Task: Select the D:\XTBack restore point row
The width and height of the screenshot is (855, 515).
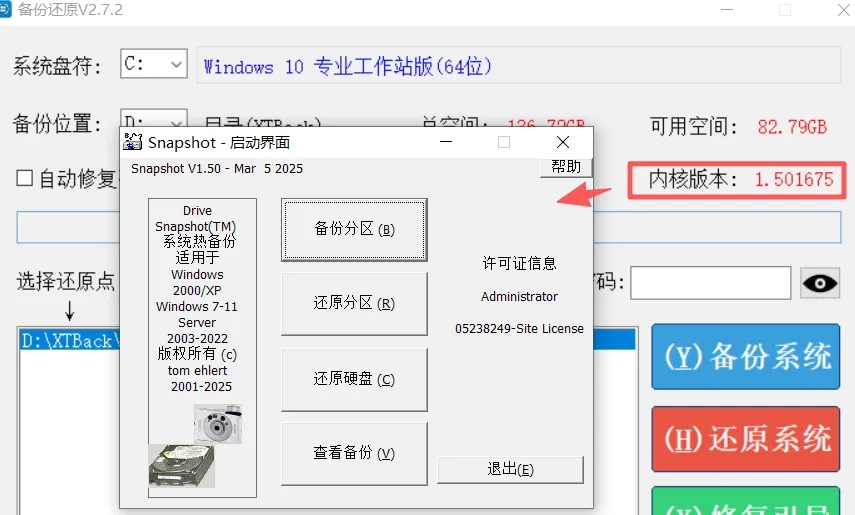Action: 69,340
